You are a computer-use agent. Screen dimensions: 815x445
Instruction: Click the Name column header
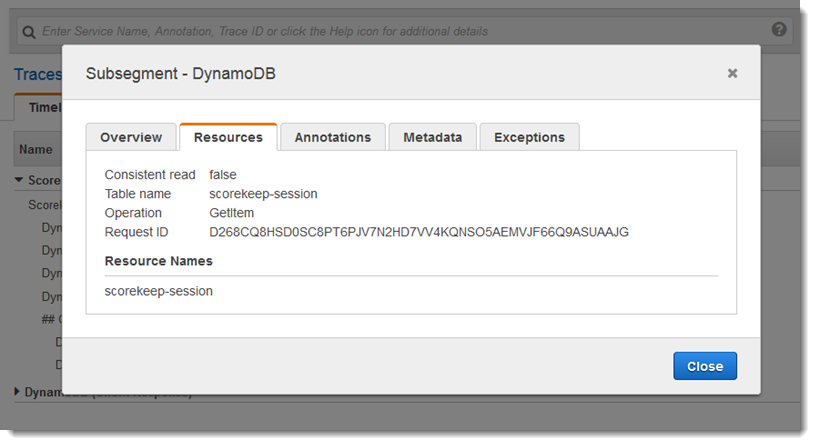36,149
